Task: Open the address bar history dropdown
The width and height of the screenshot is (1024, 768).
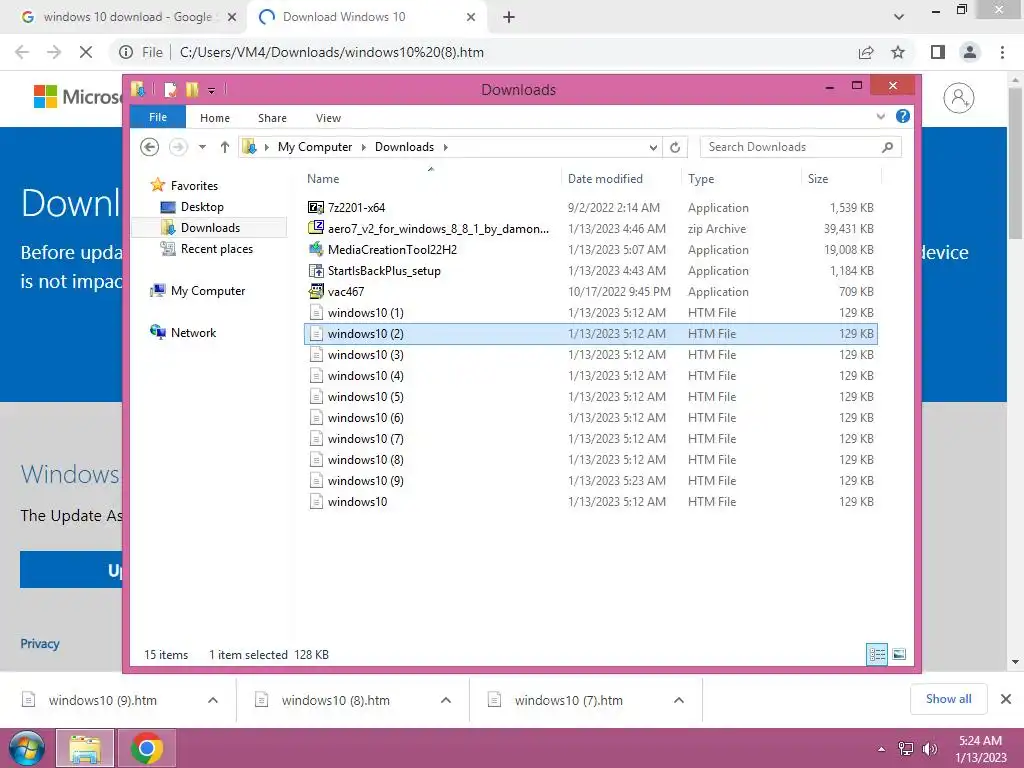Action: 653,148
